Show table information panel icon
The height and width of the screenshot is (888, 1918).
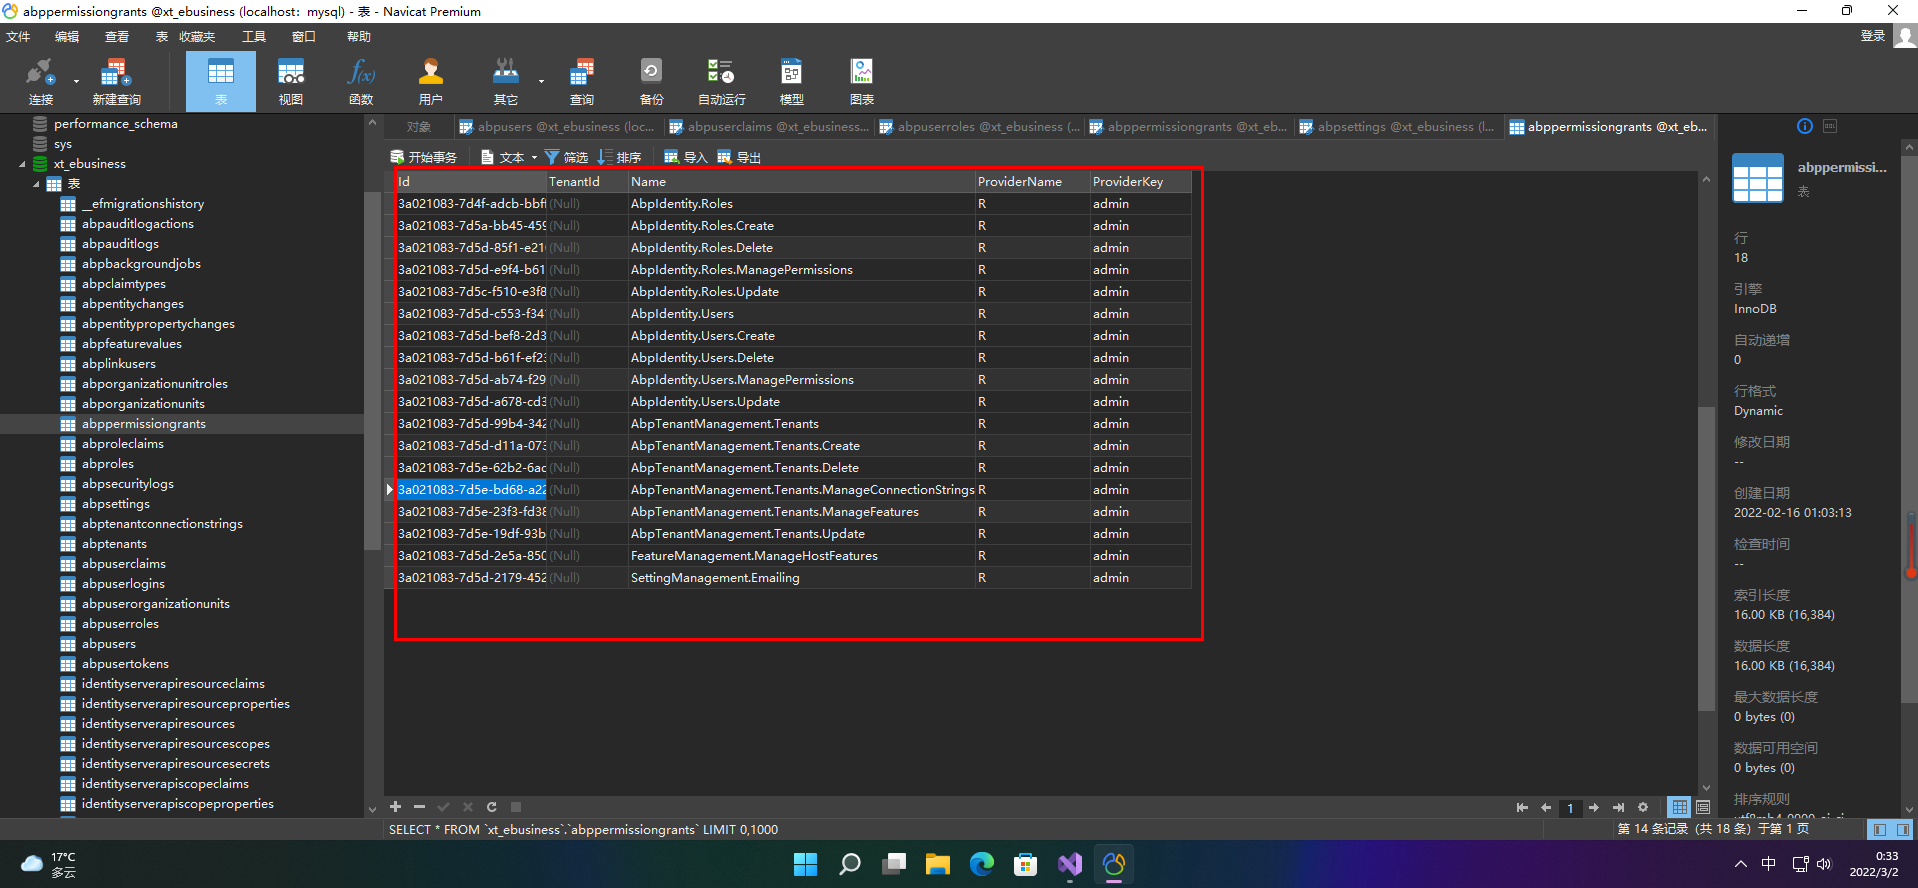point(1804,126)
